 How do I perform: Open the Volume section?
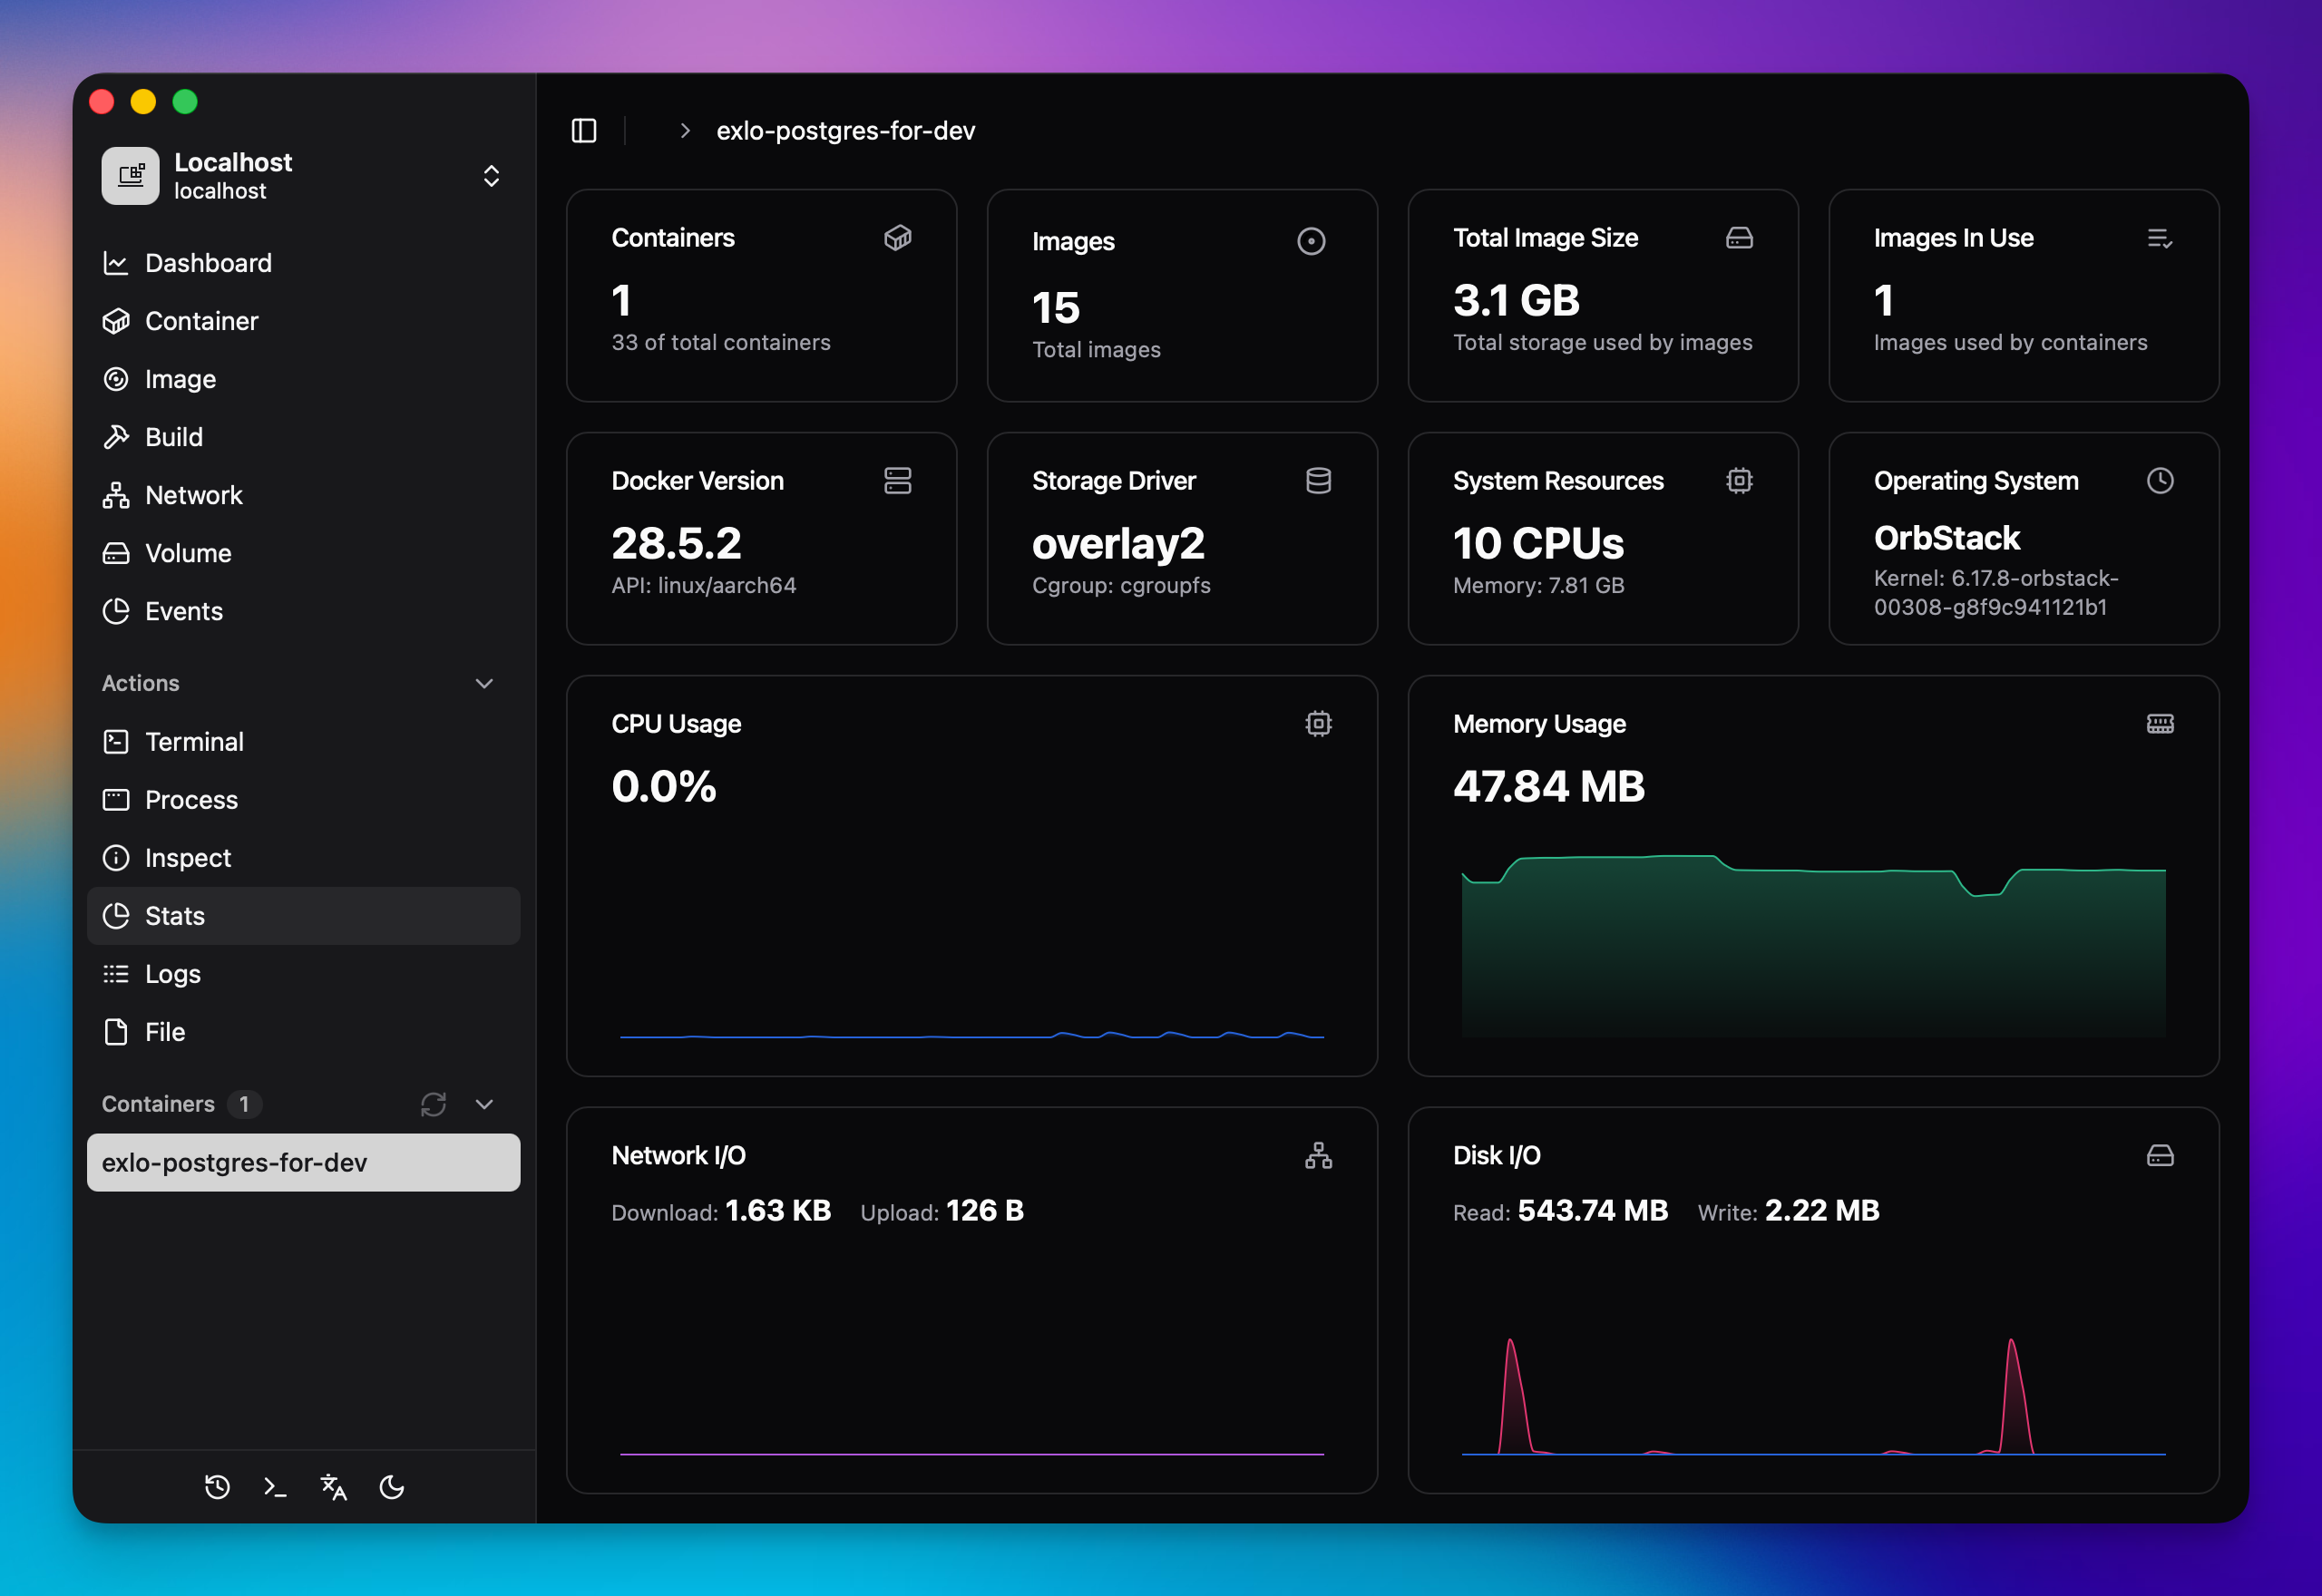point(186,553)
